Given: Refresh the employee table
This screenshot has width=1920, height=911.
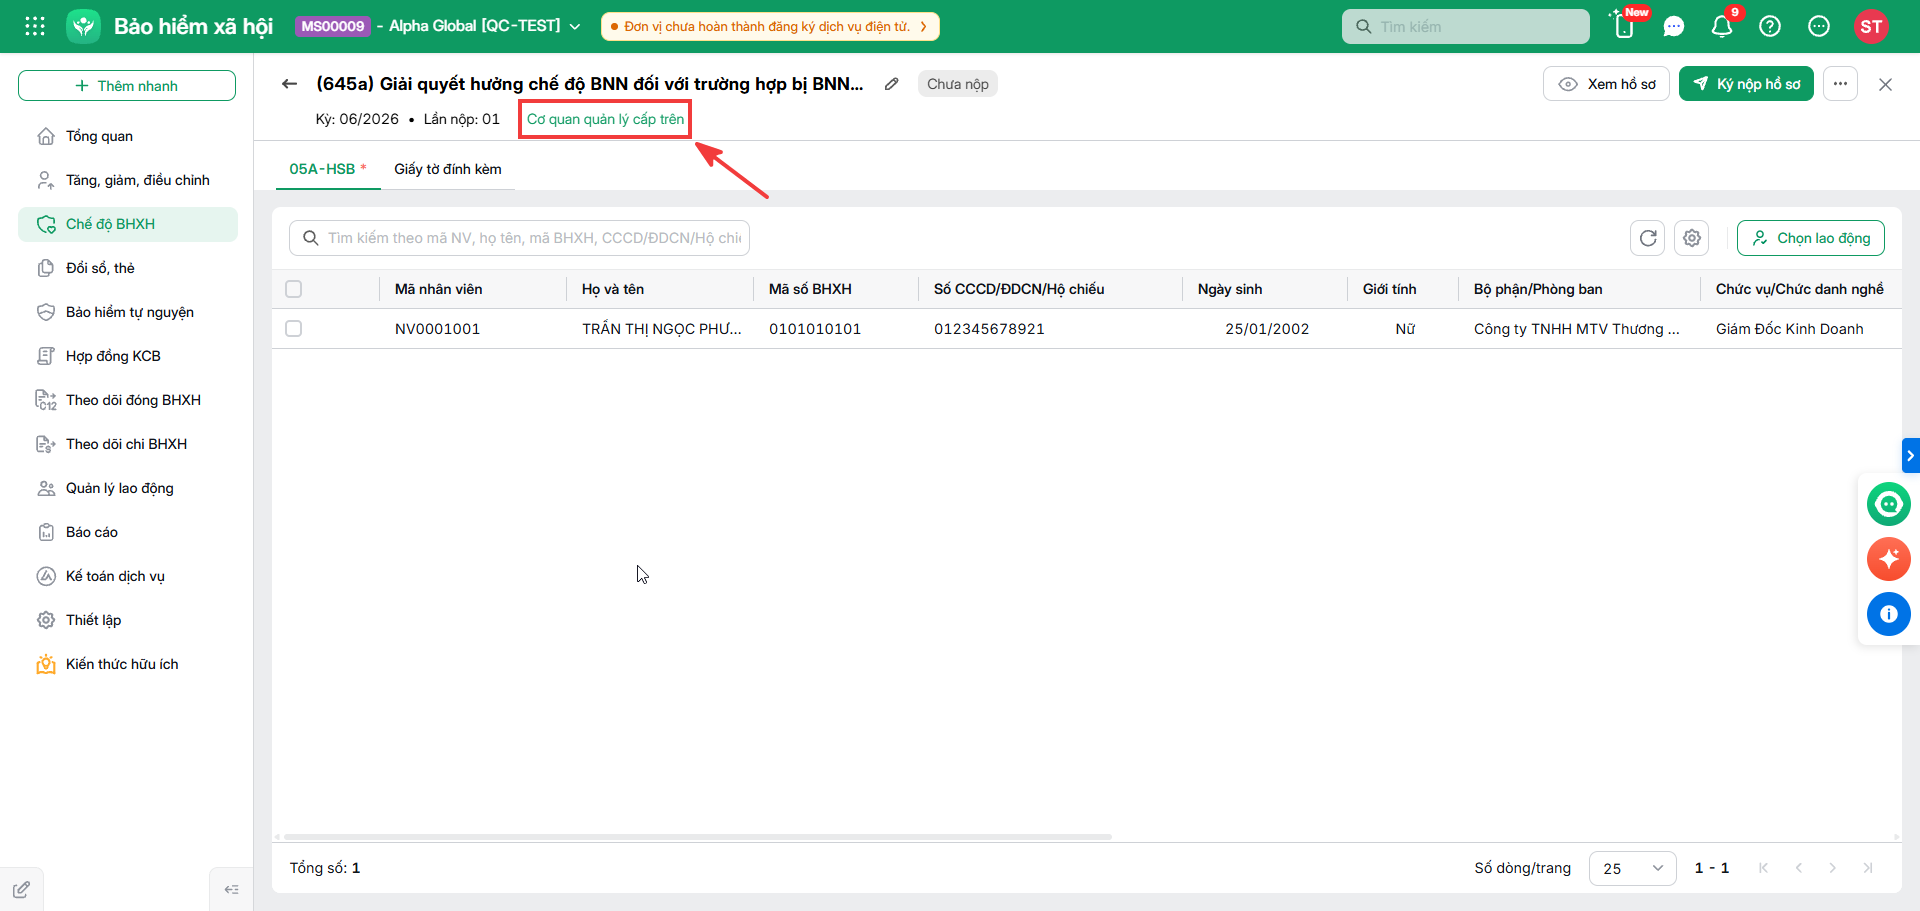Looking at the screenshot, I should 1648,238.
